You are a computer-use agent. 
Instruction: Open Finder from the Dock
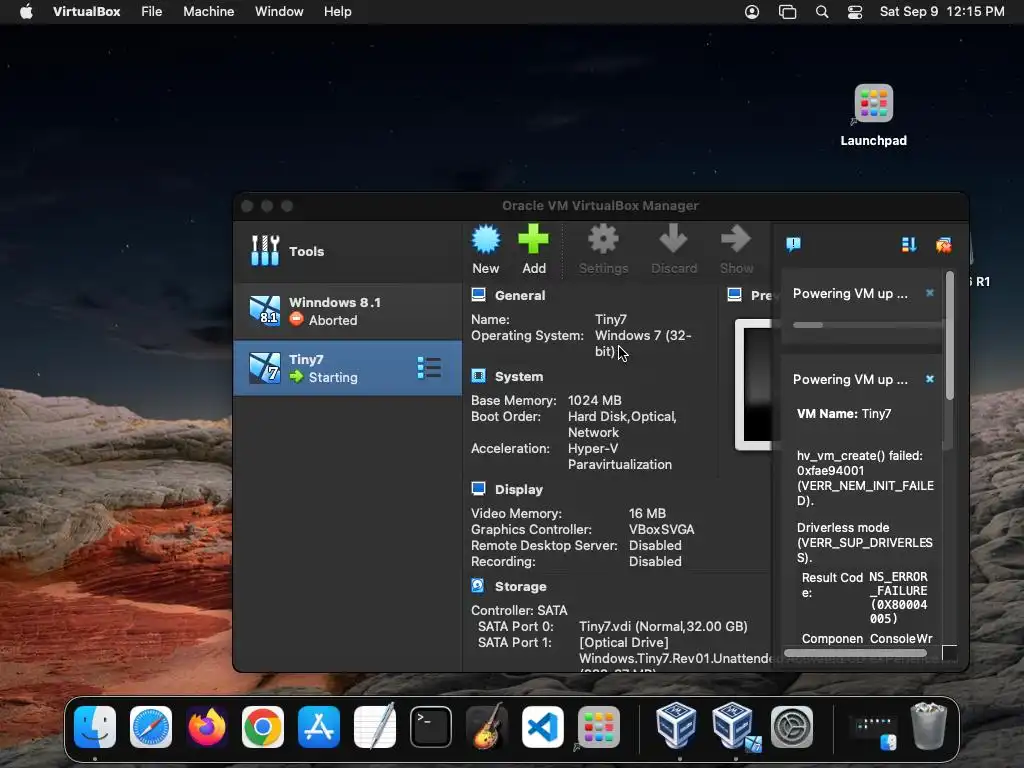click(95, 726)
